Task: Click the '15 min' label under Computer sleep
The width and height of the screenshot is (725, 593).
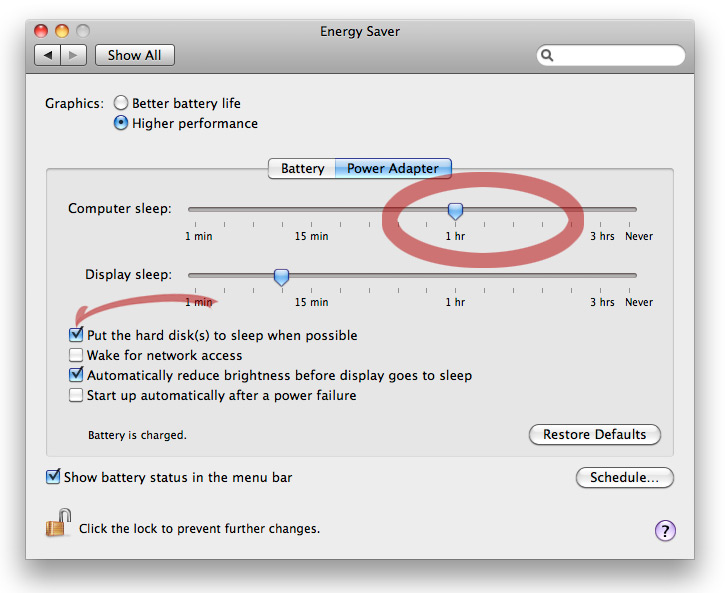Action: [312, 236]
